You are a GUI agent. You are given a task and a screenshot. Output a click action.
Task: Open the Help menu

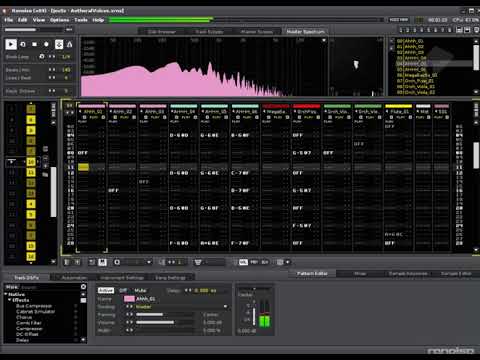tap(98, 20)
